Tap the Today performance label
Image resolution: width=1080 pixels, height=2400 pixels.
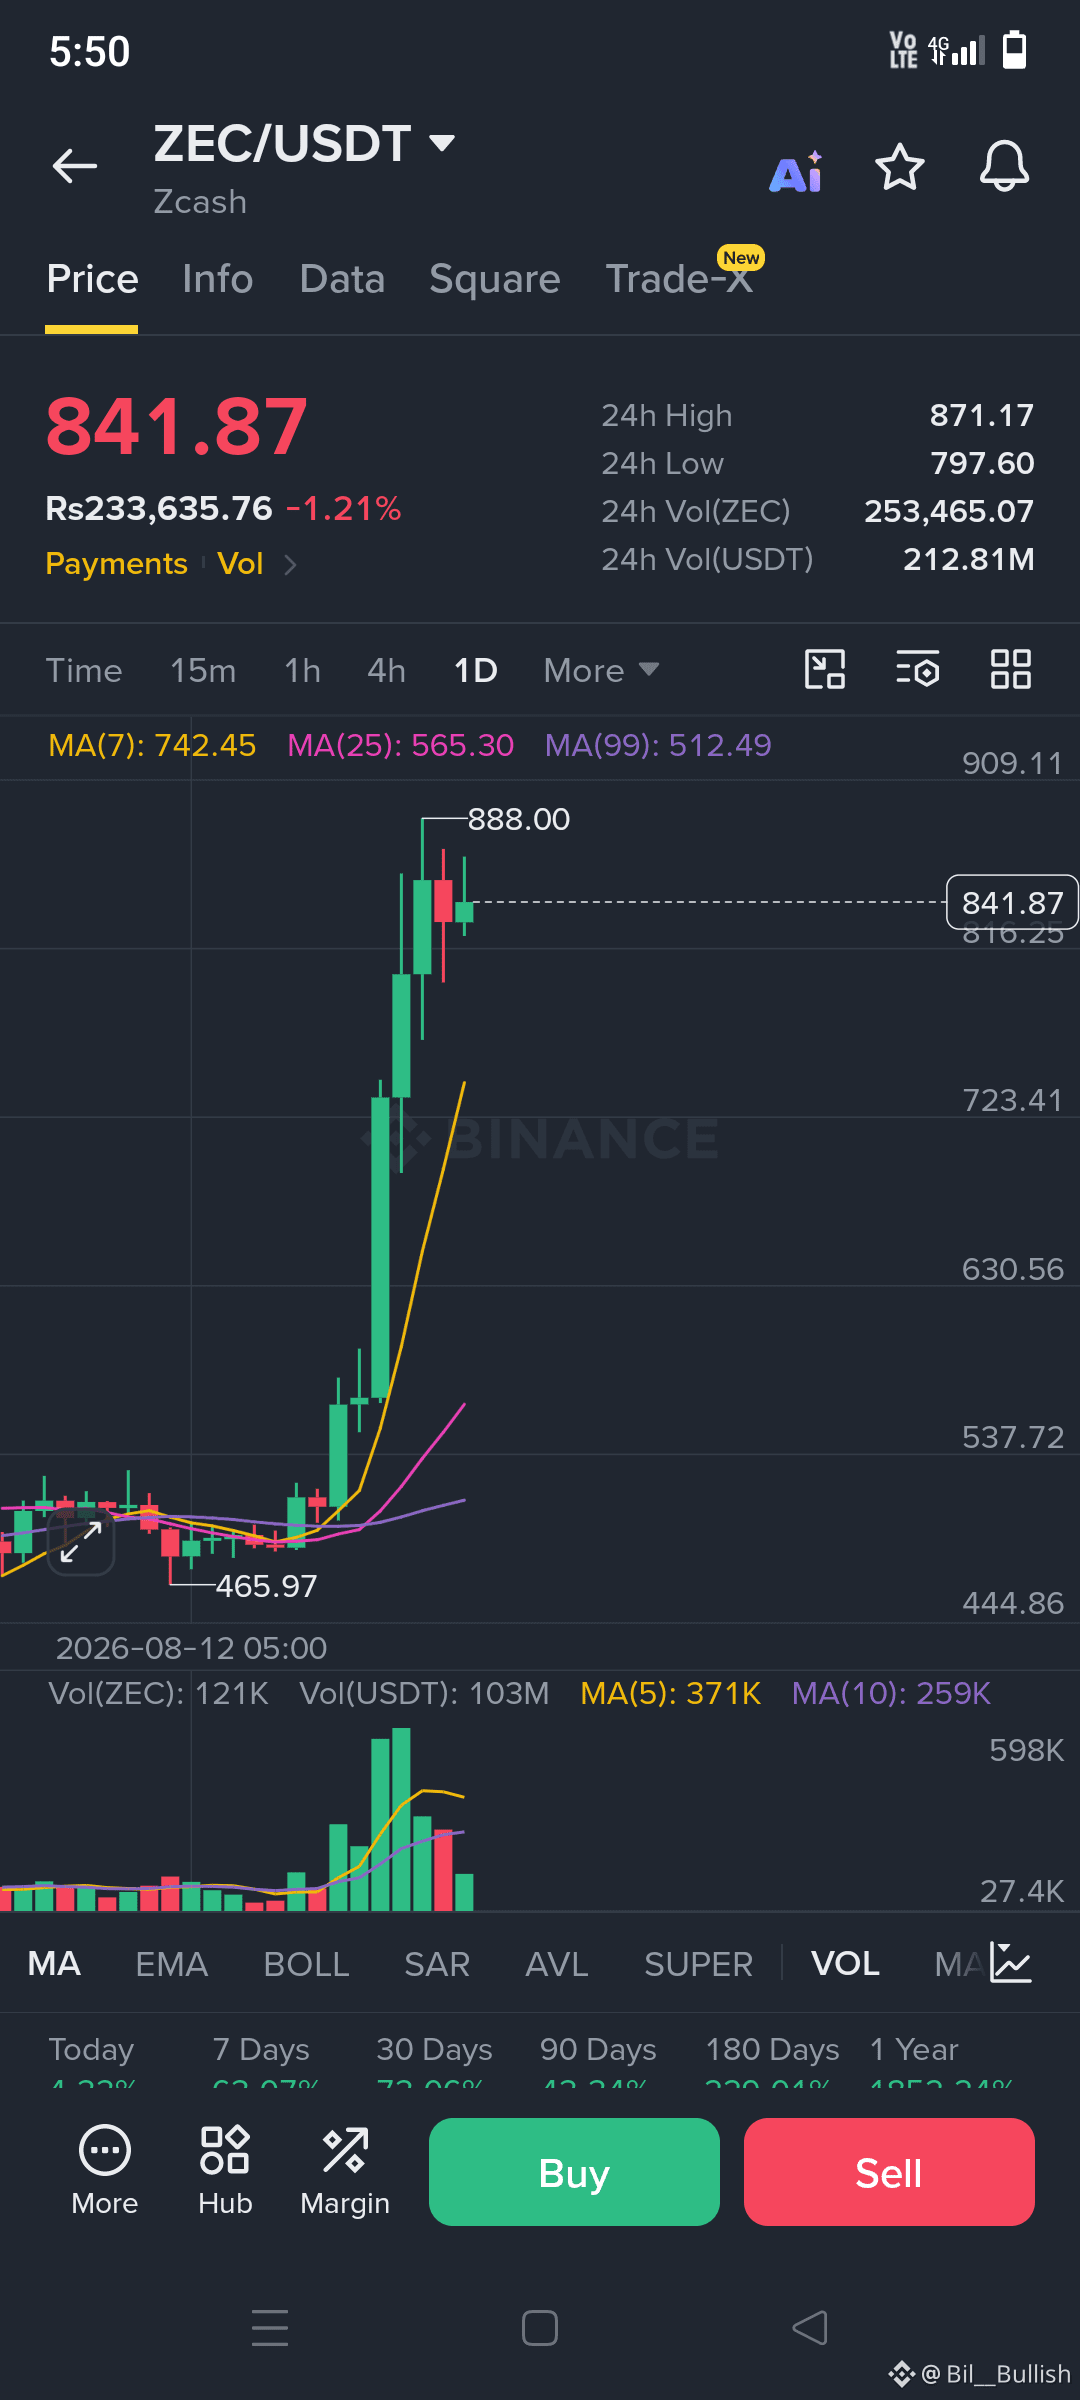click(91, 2049)
